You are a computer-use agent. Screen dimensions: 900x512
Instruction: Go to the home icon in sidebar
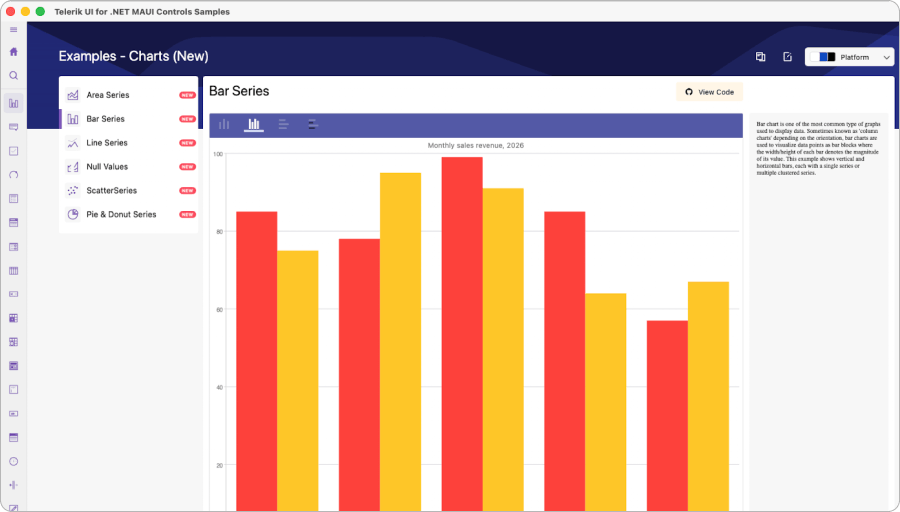click(14, 52)
